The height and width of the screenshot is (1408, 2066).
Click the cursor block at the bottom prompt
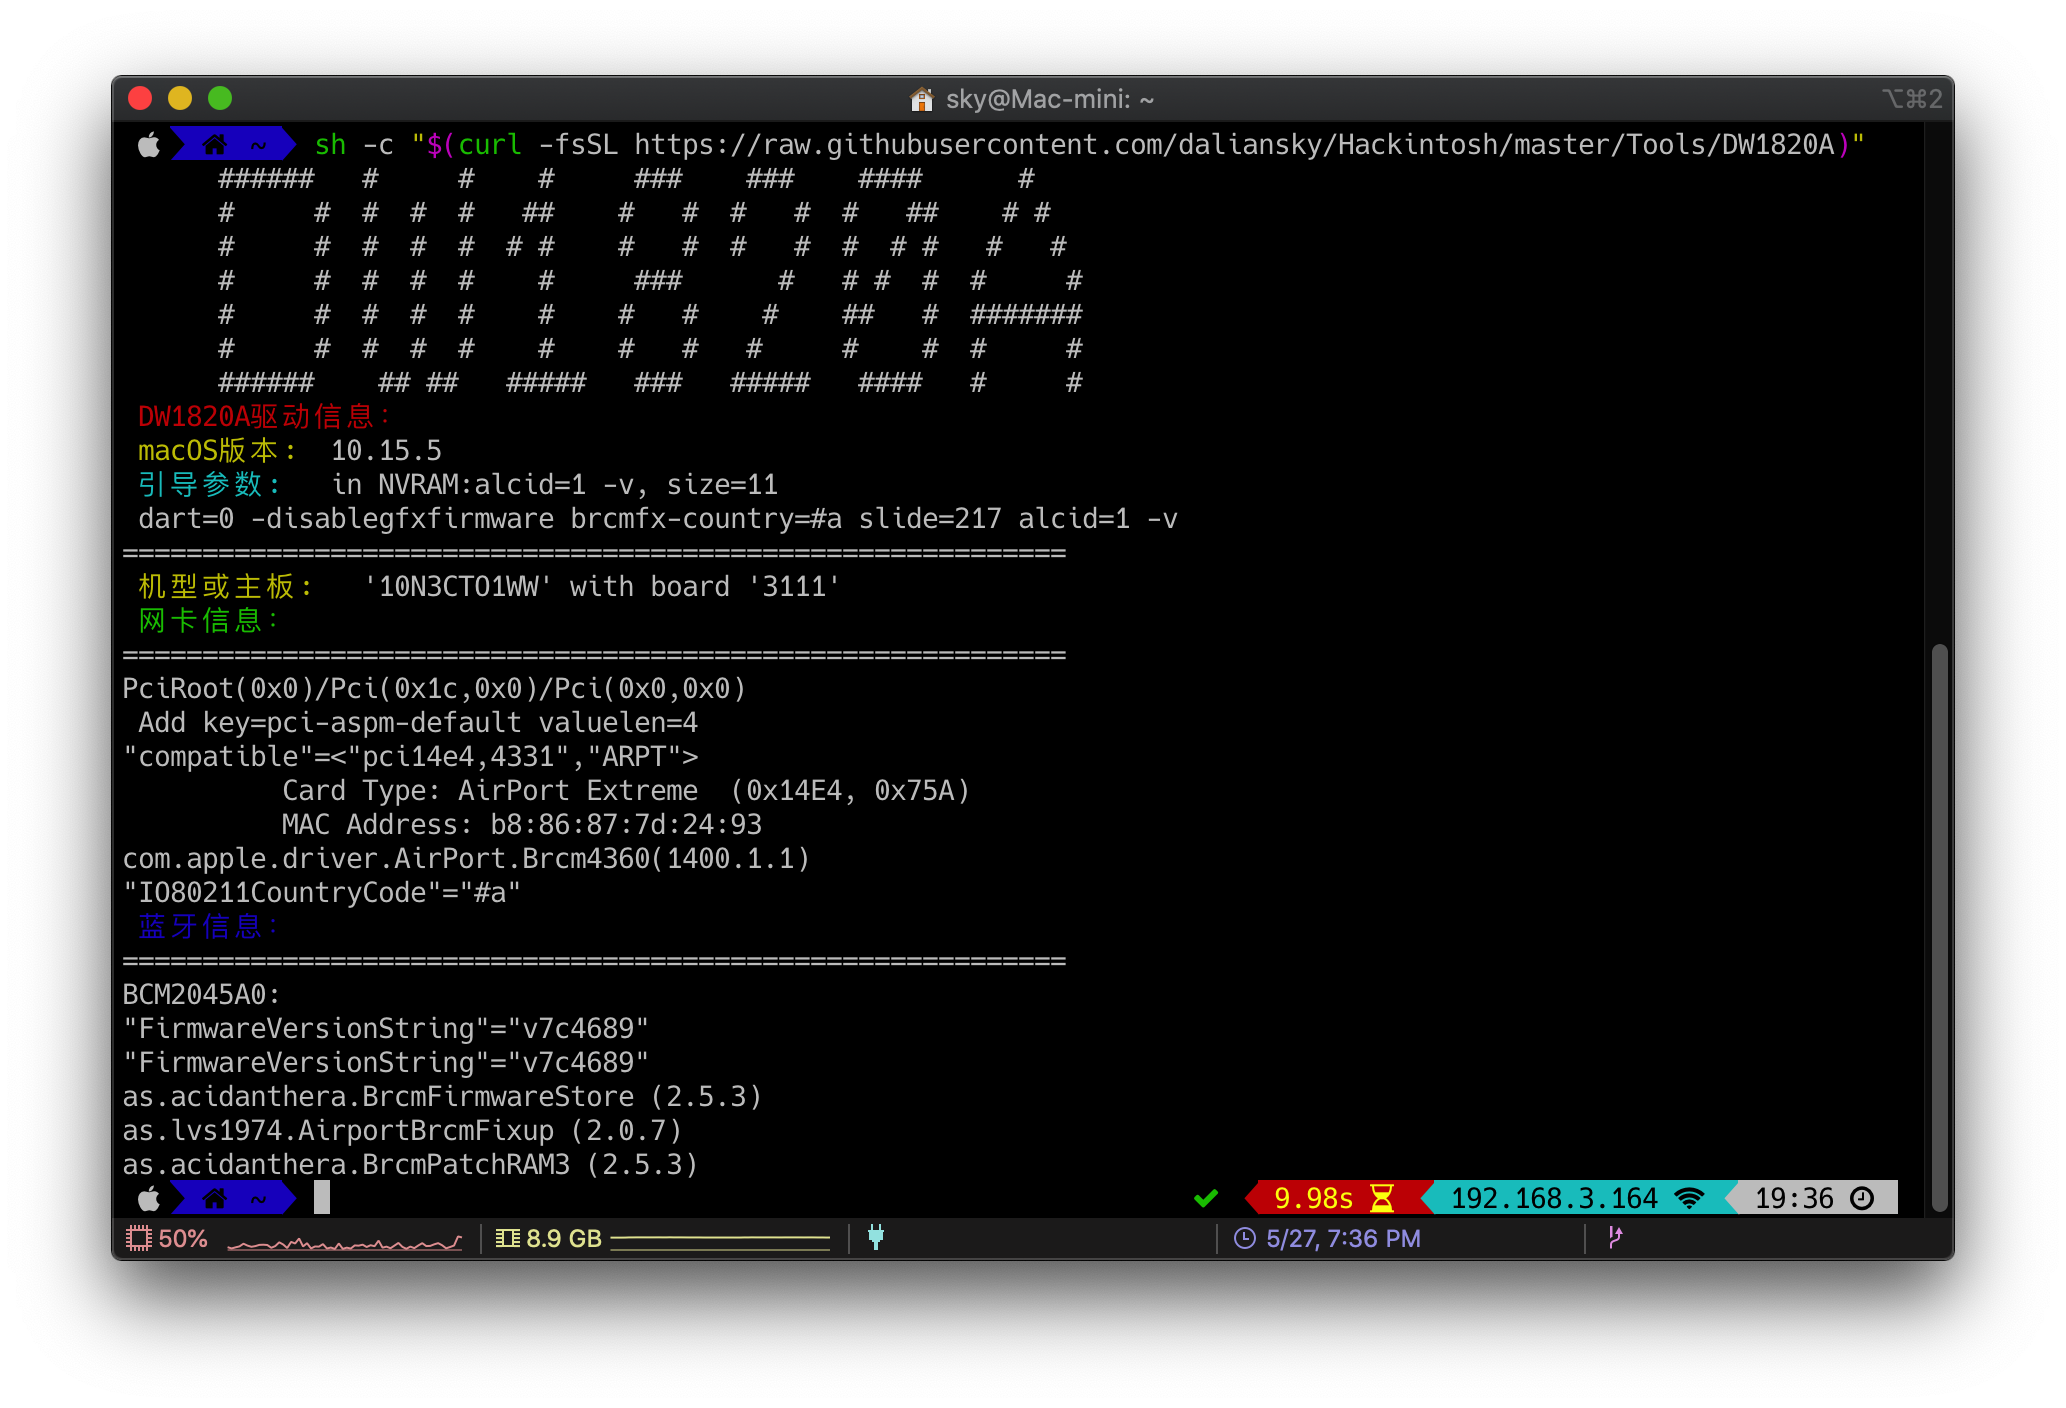[x=322, y=1197]
